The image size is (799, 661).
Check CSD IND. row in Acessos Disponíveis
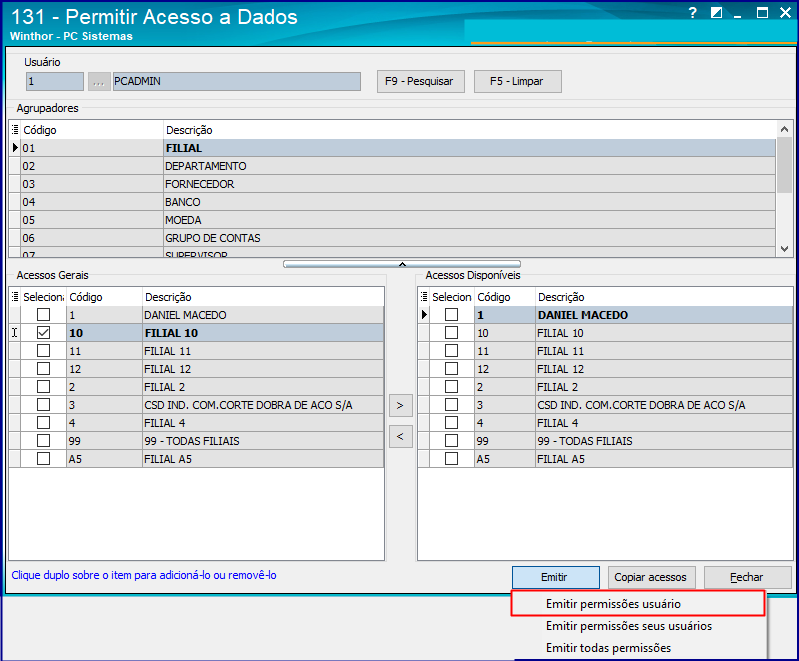pos(451,405)
